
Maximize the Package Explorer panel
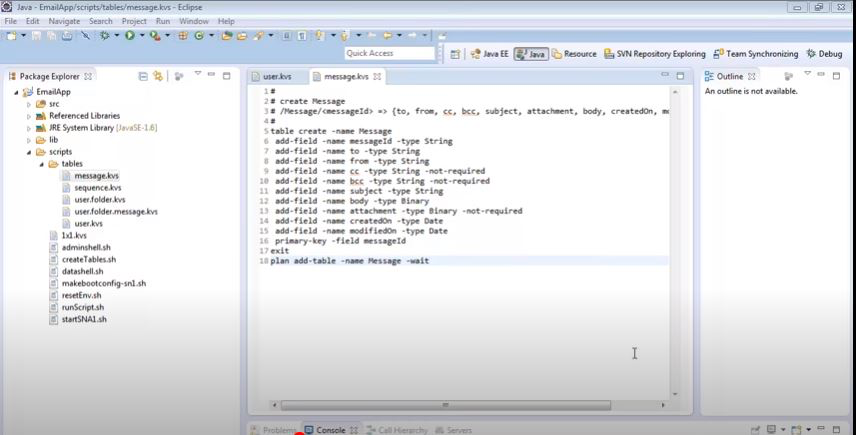pyautogui.click(x=227, y=76)
